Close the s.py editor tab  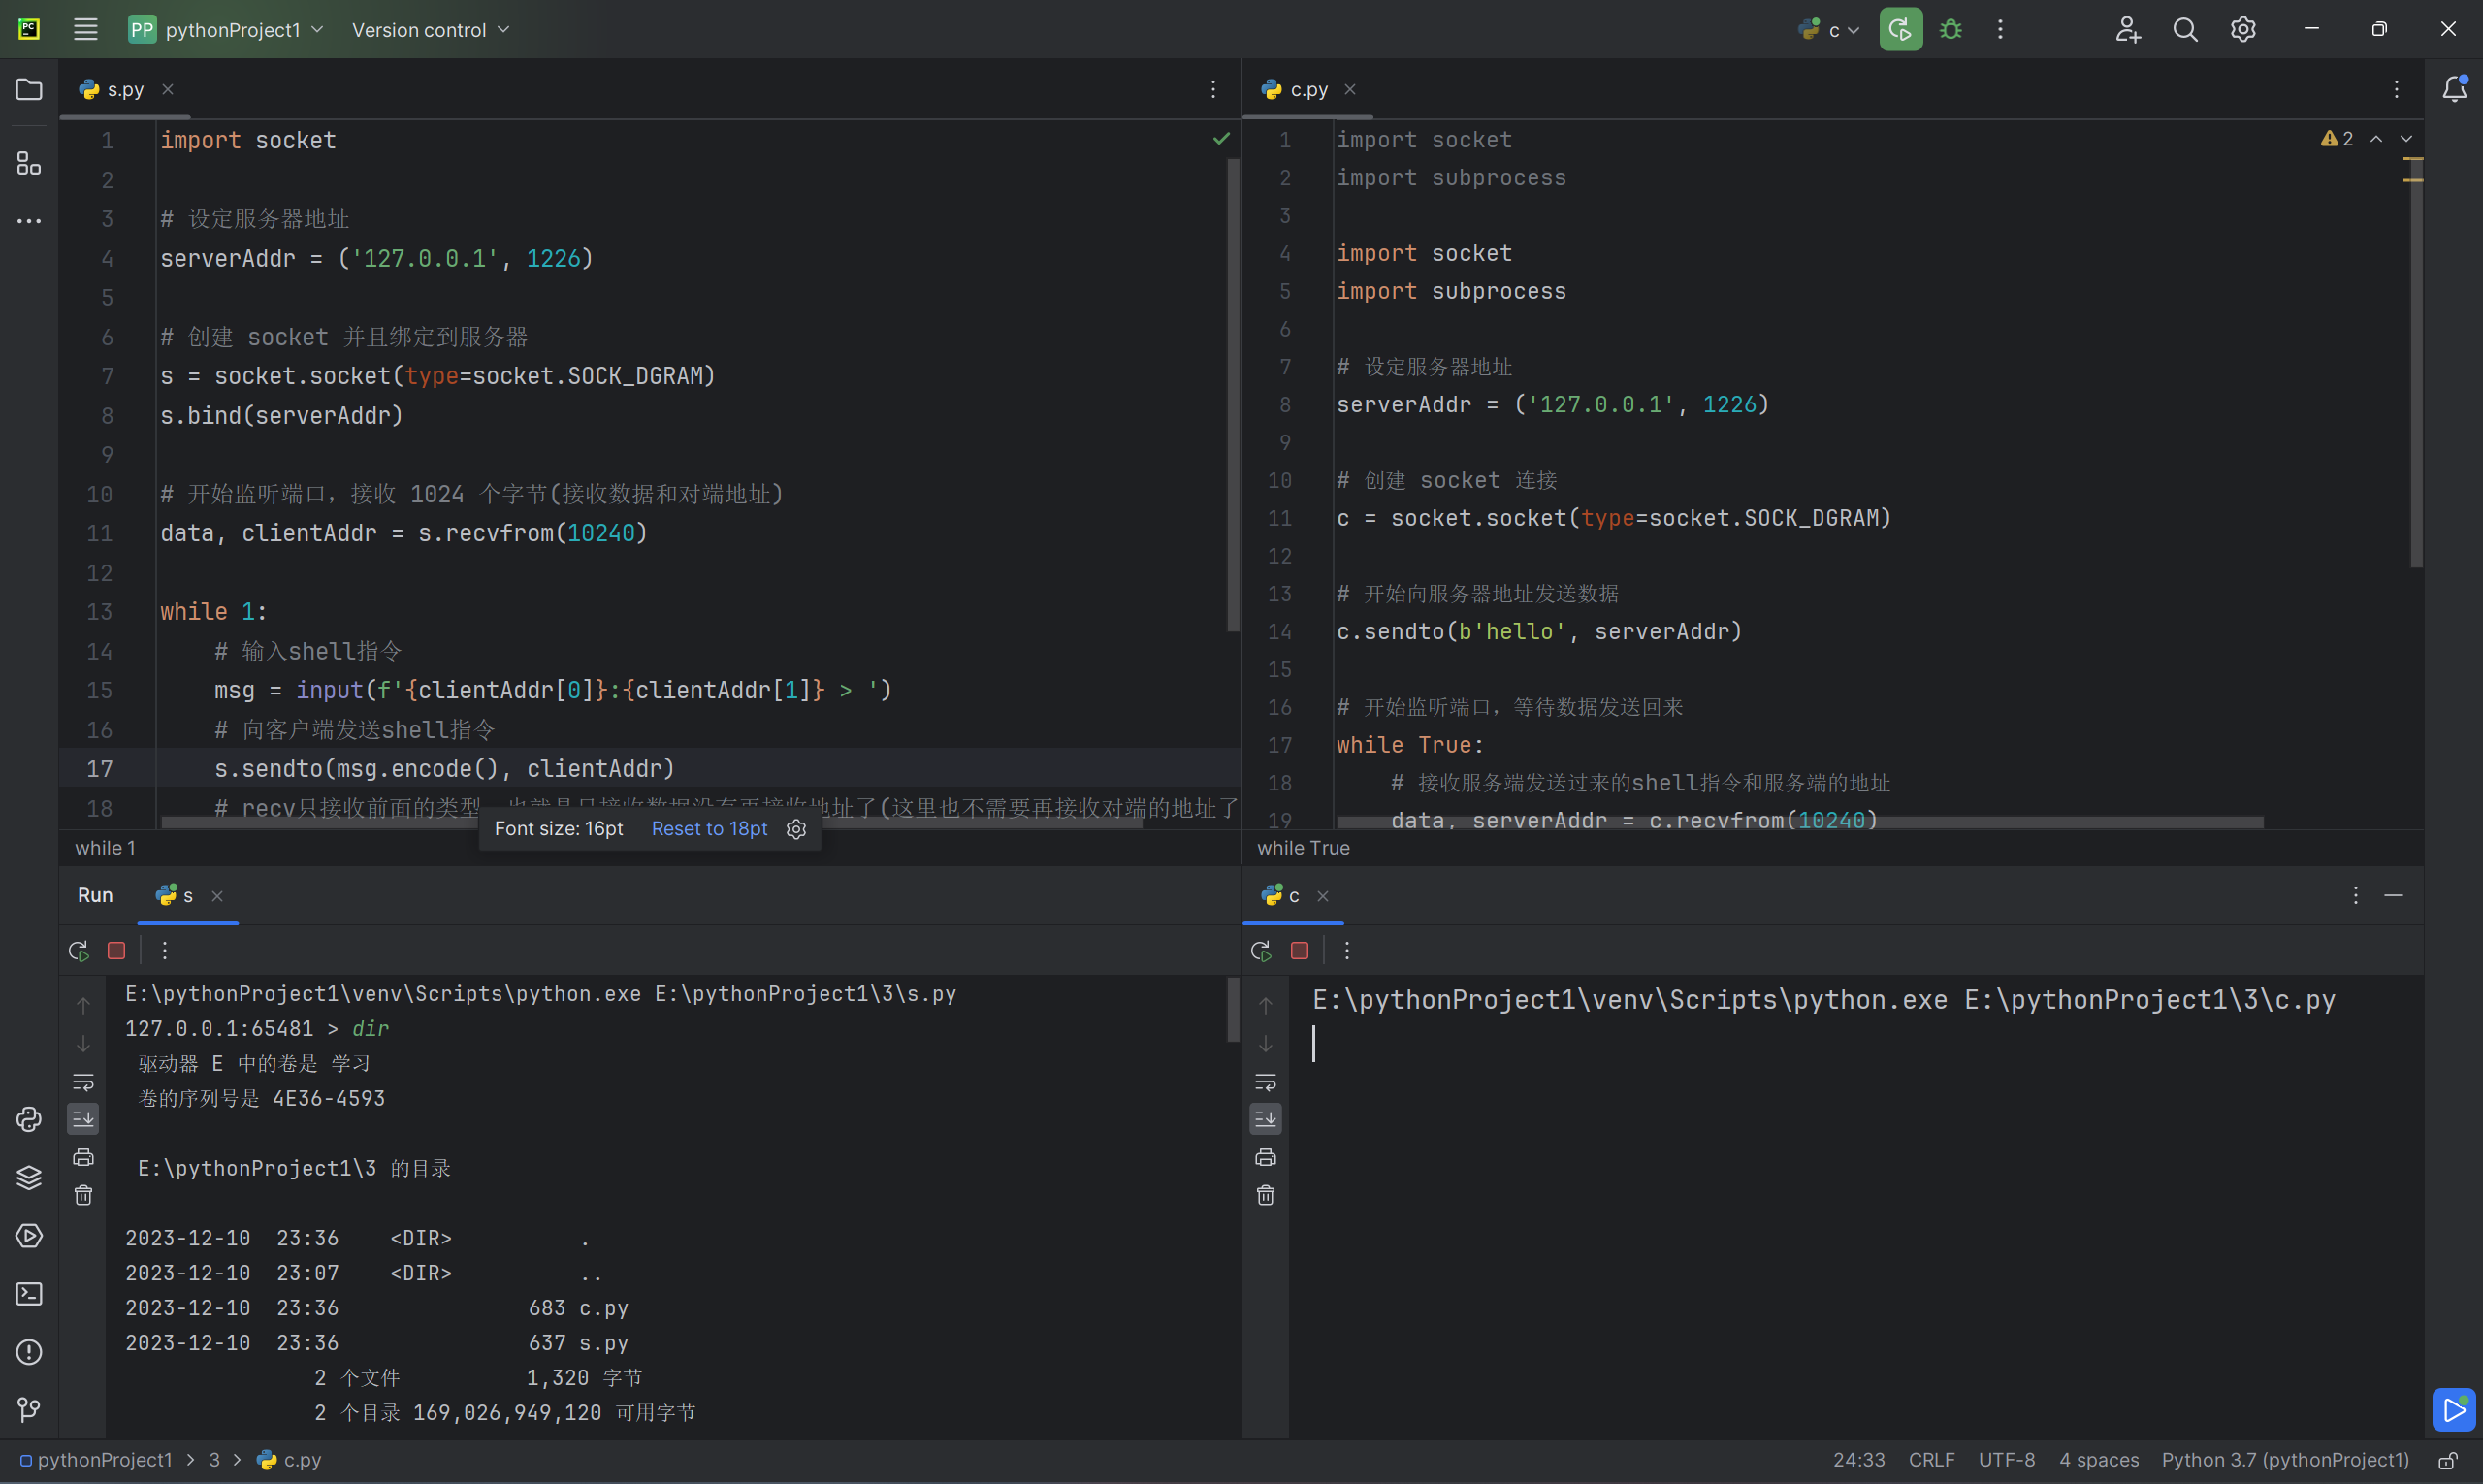[x=168, y=89]
